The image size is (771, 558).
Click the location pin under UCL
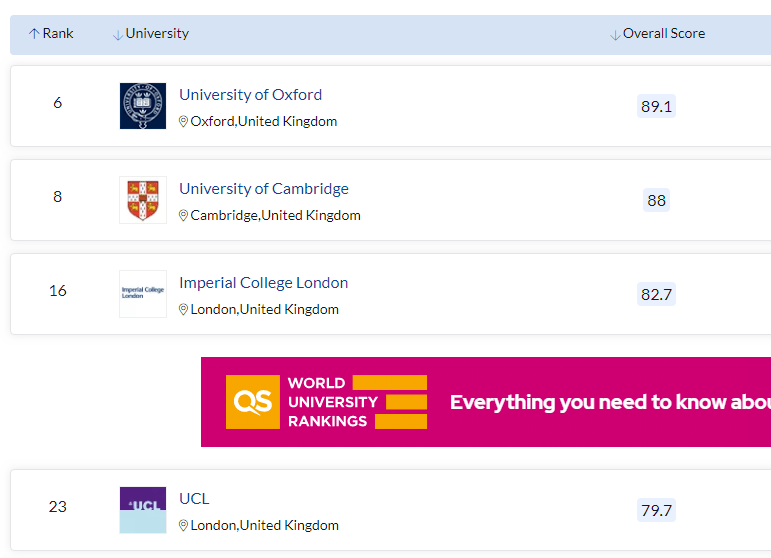point(183,526)
